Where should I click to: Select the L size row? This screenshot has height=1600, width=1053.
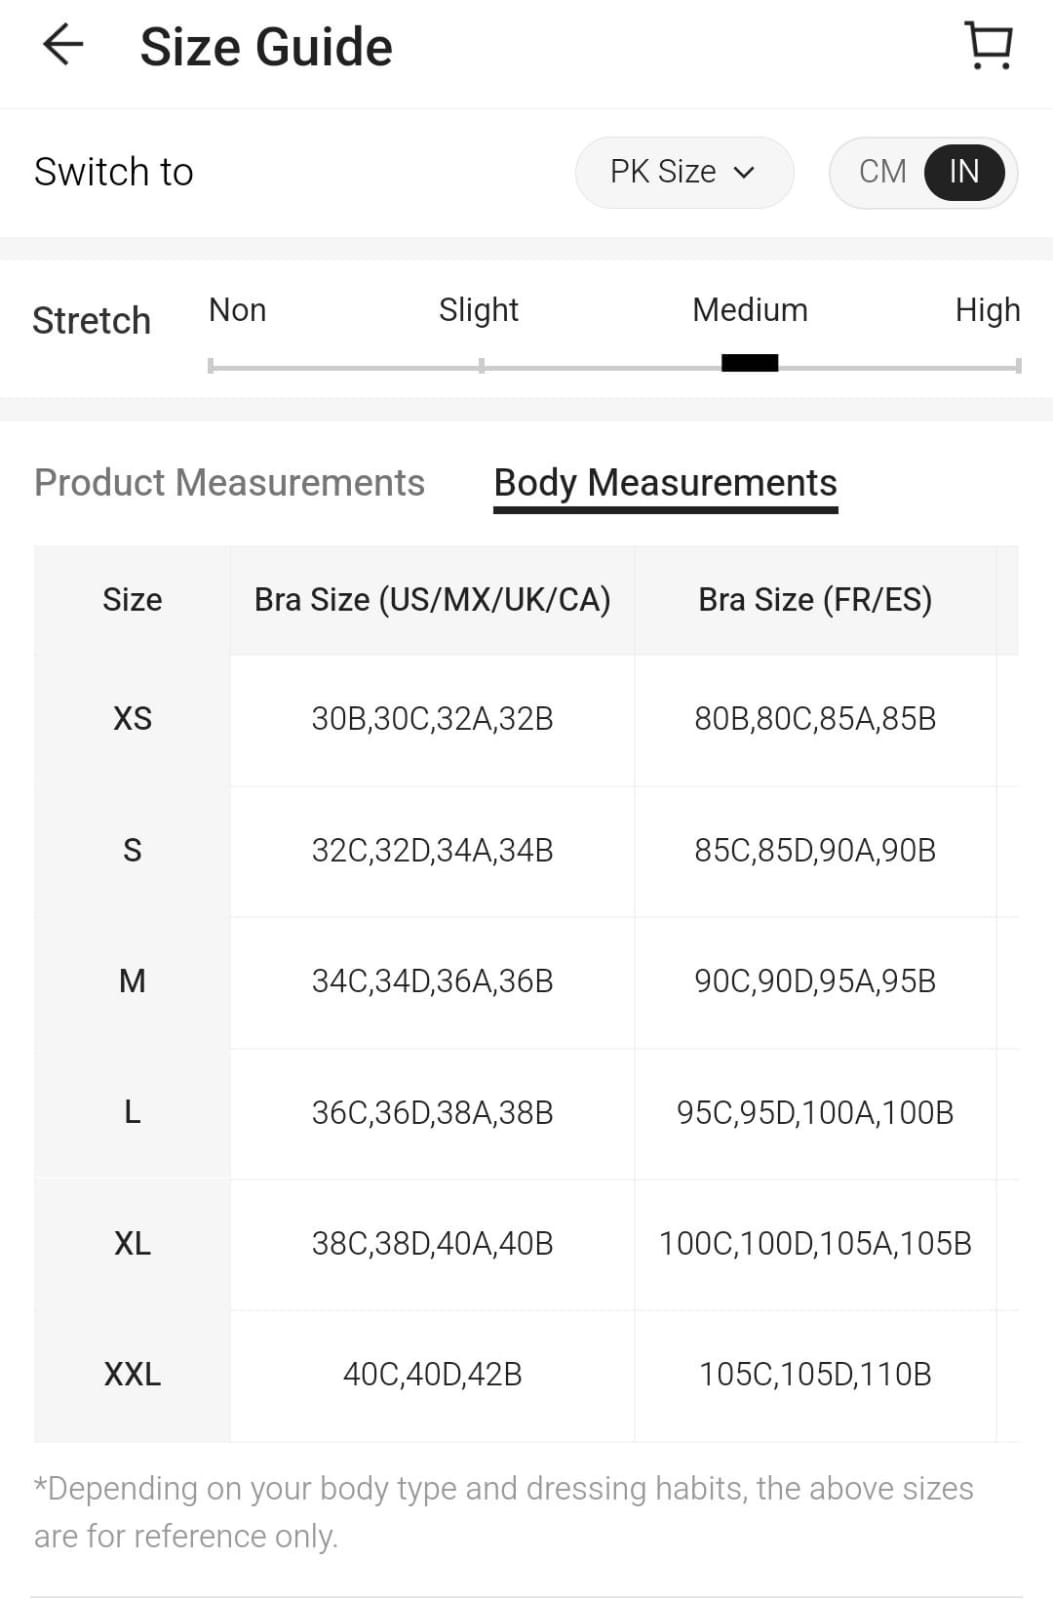tap(132, 1113)
